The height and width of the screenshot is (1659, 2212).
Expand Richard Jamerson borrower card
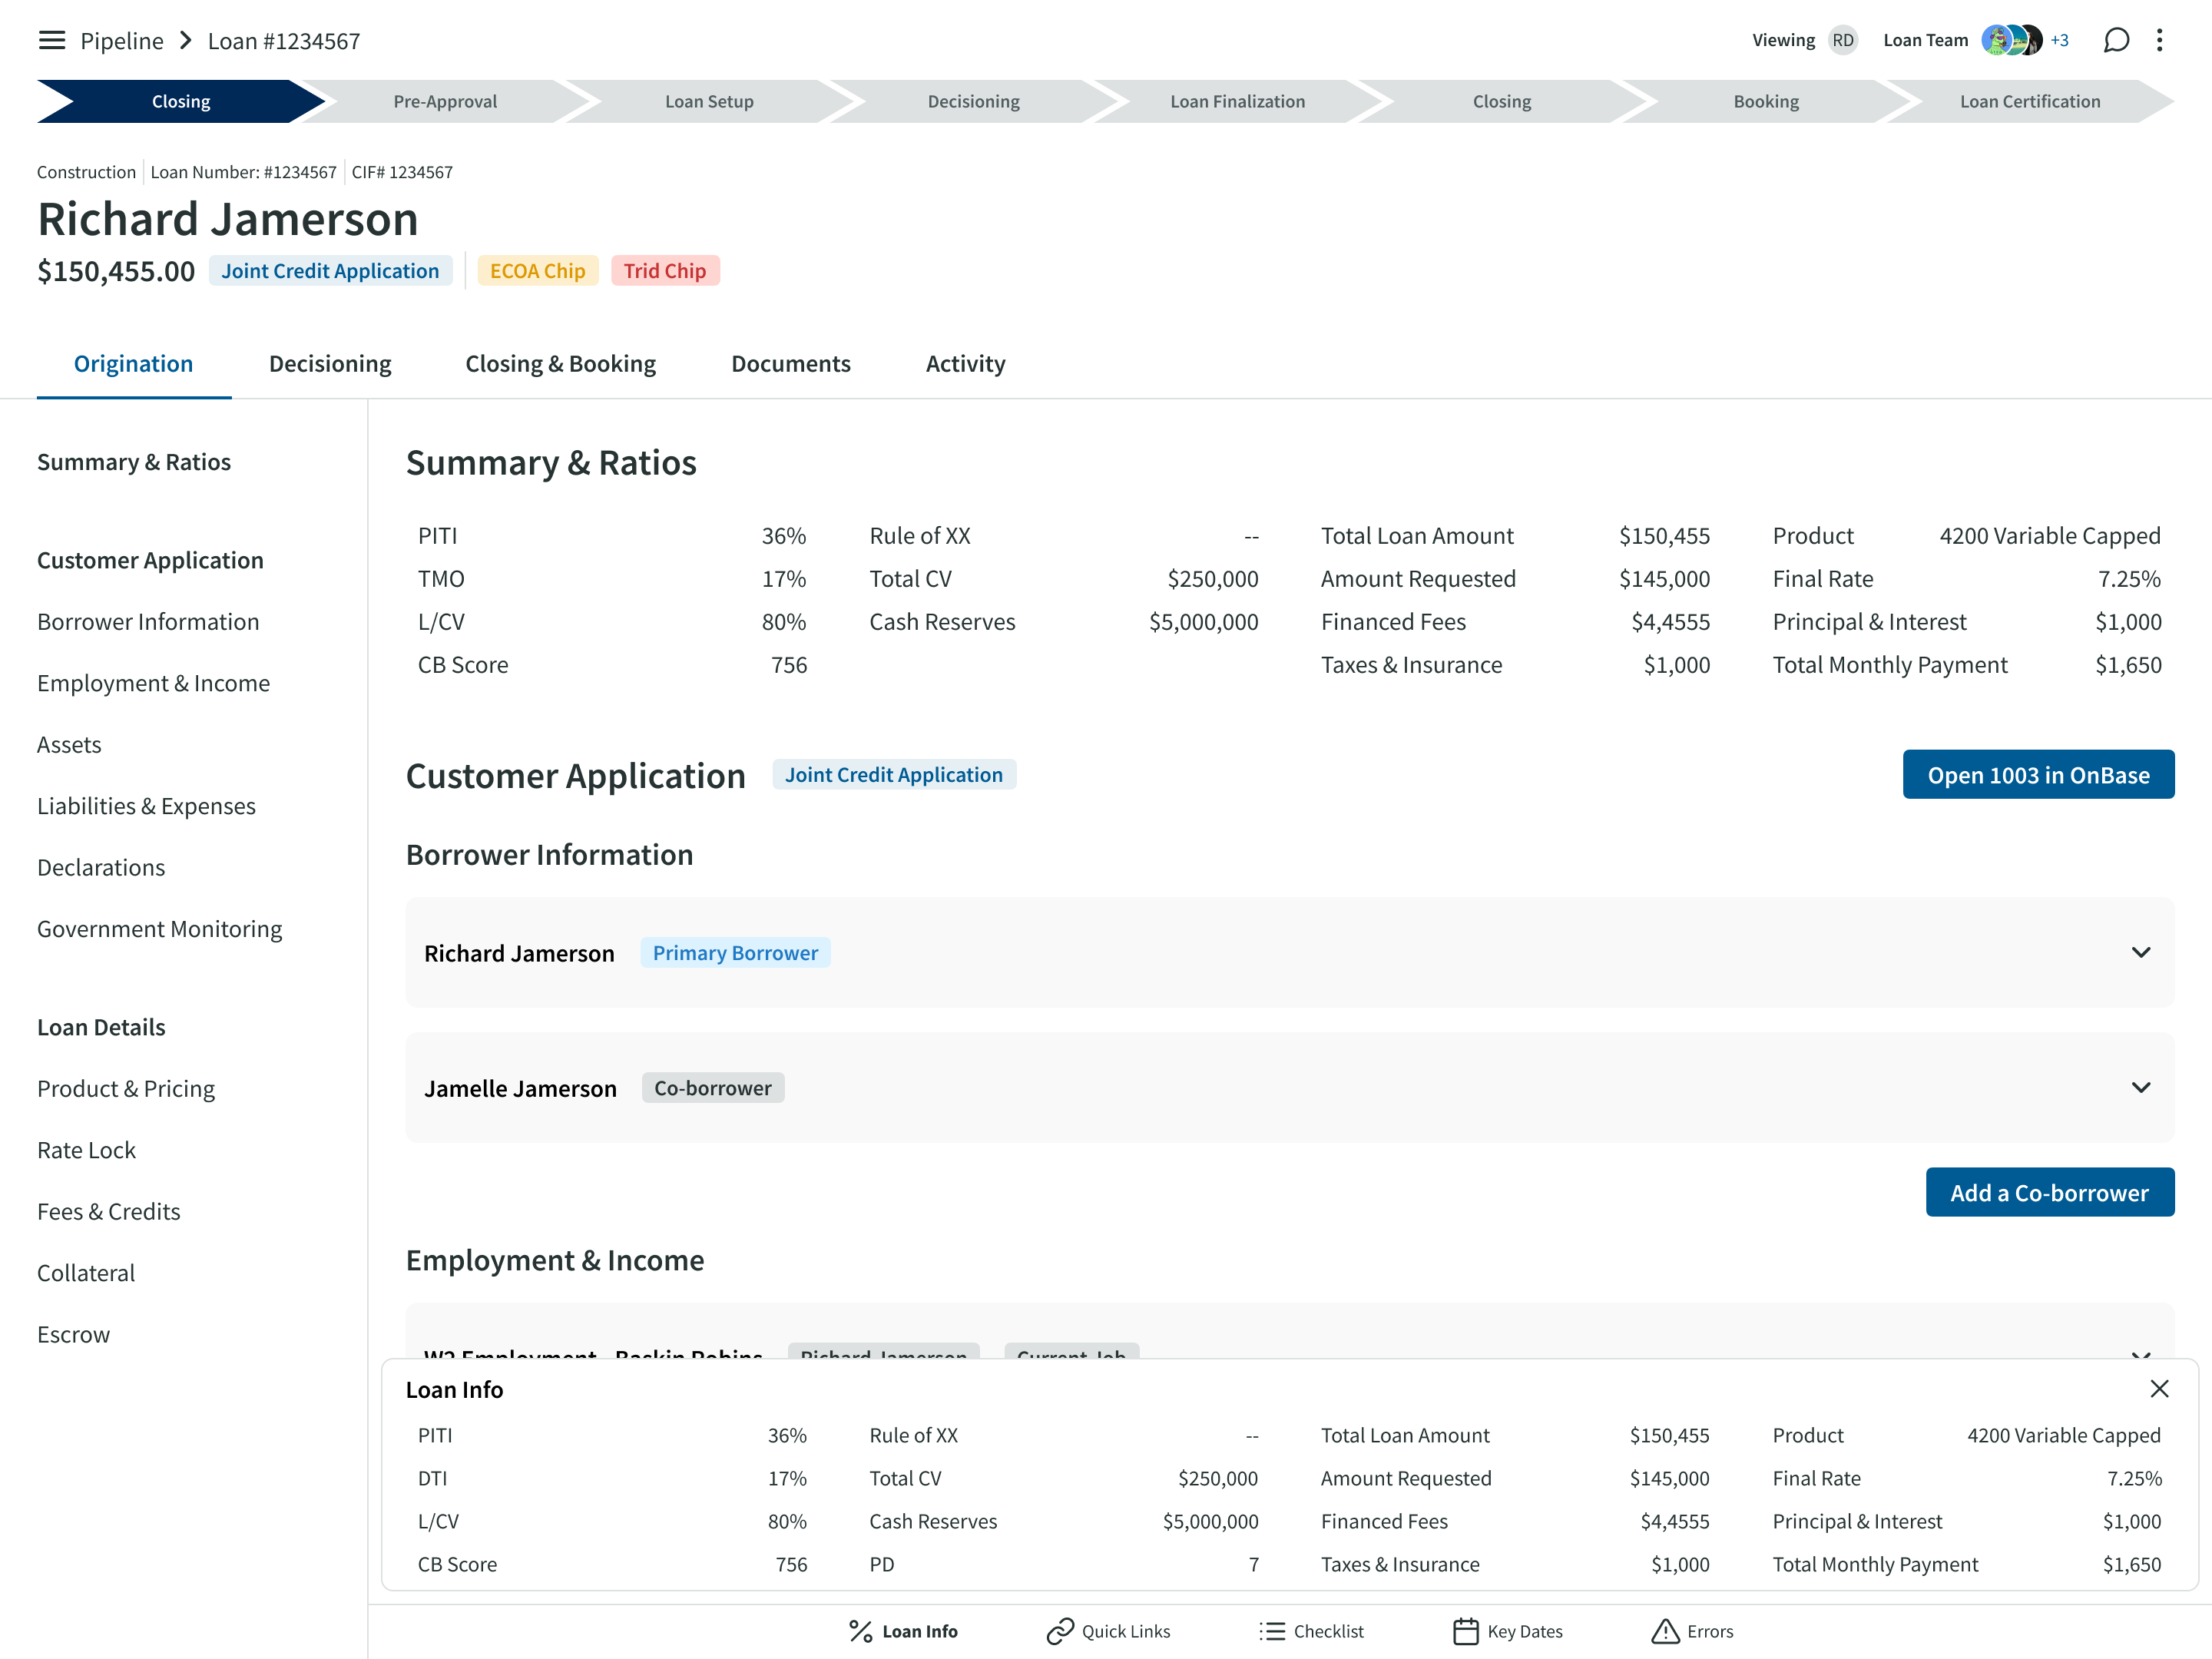[x=2140, y=952]
